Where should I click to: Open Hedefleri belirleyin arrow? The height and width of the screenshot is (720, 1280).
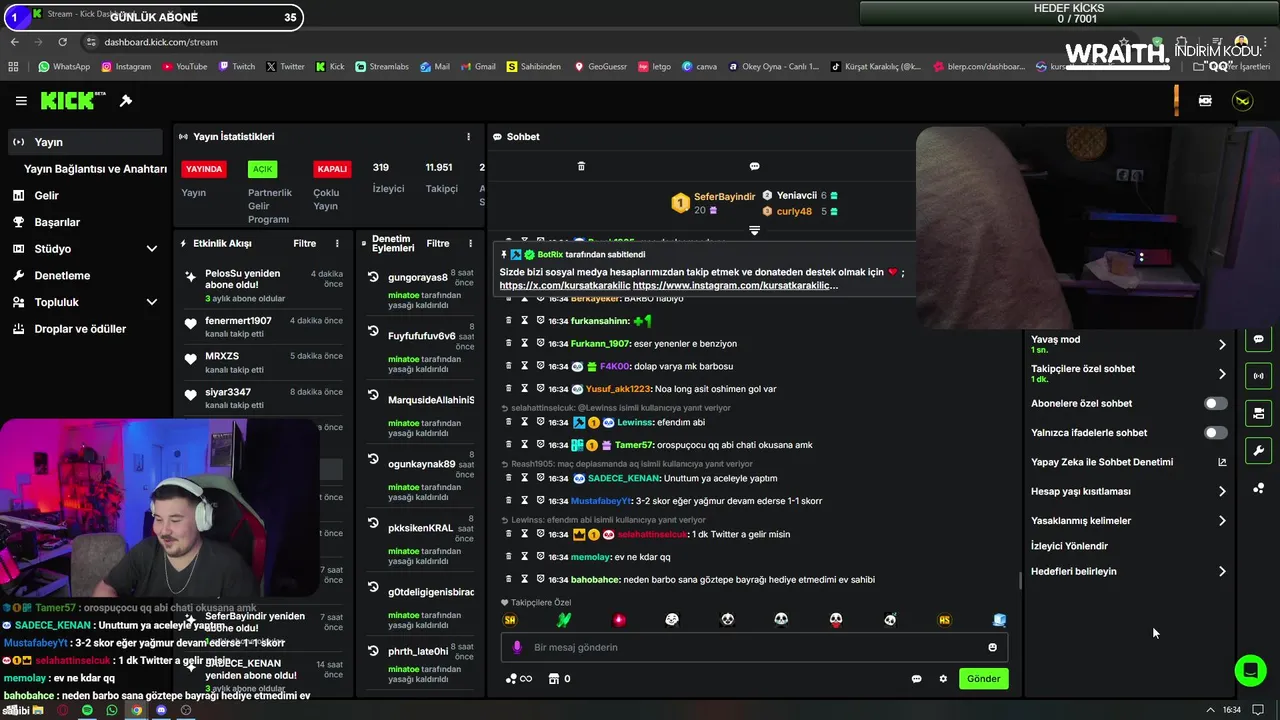pyautogui.click(x=1222, y=572)
